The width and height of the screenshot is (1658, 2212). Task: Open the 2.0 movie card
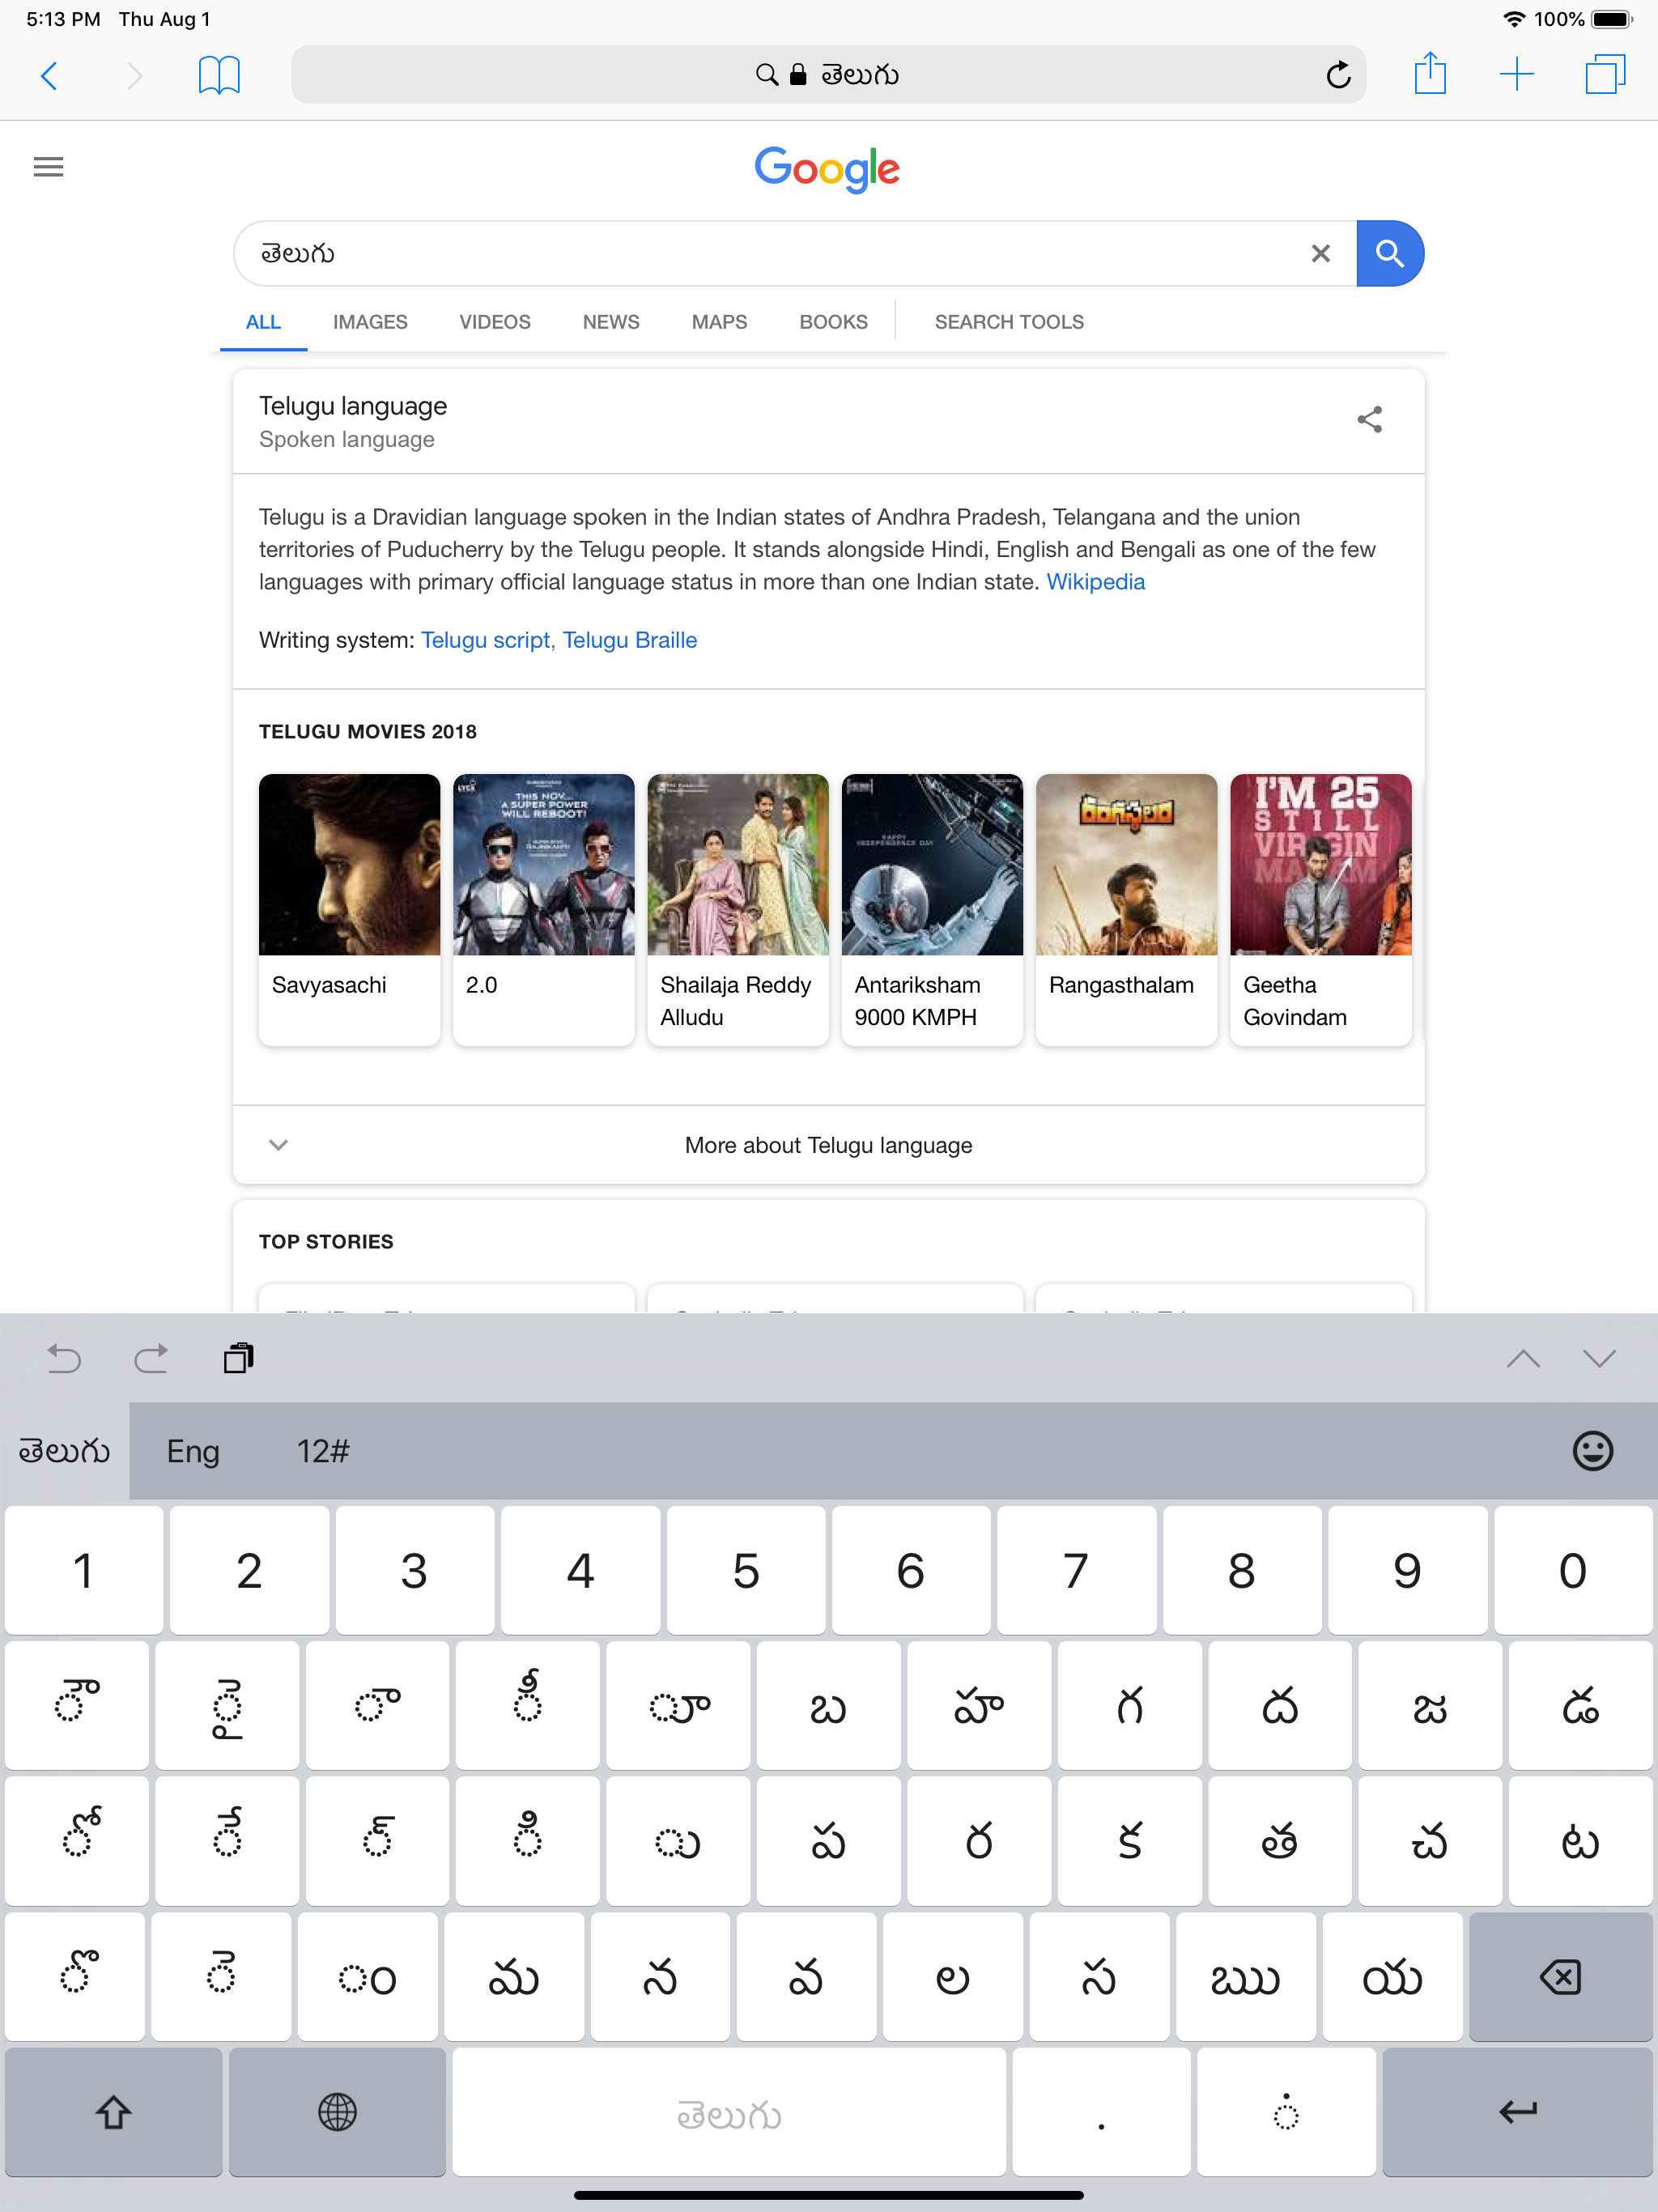point(543,910)
